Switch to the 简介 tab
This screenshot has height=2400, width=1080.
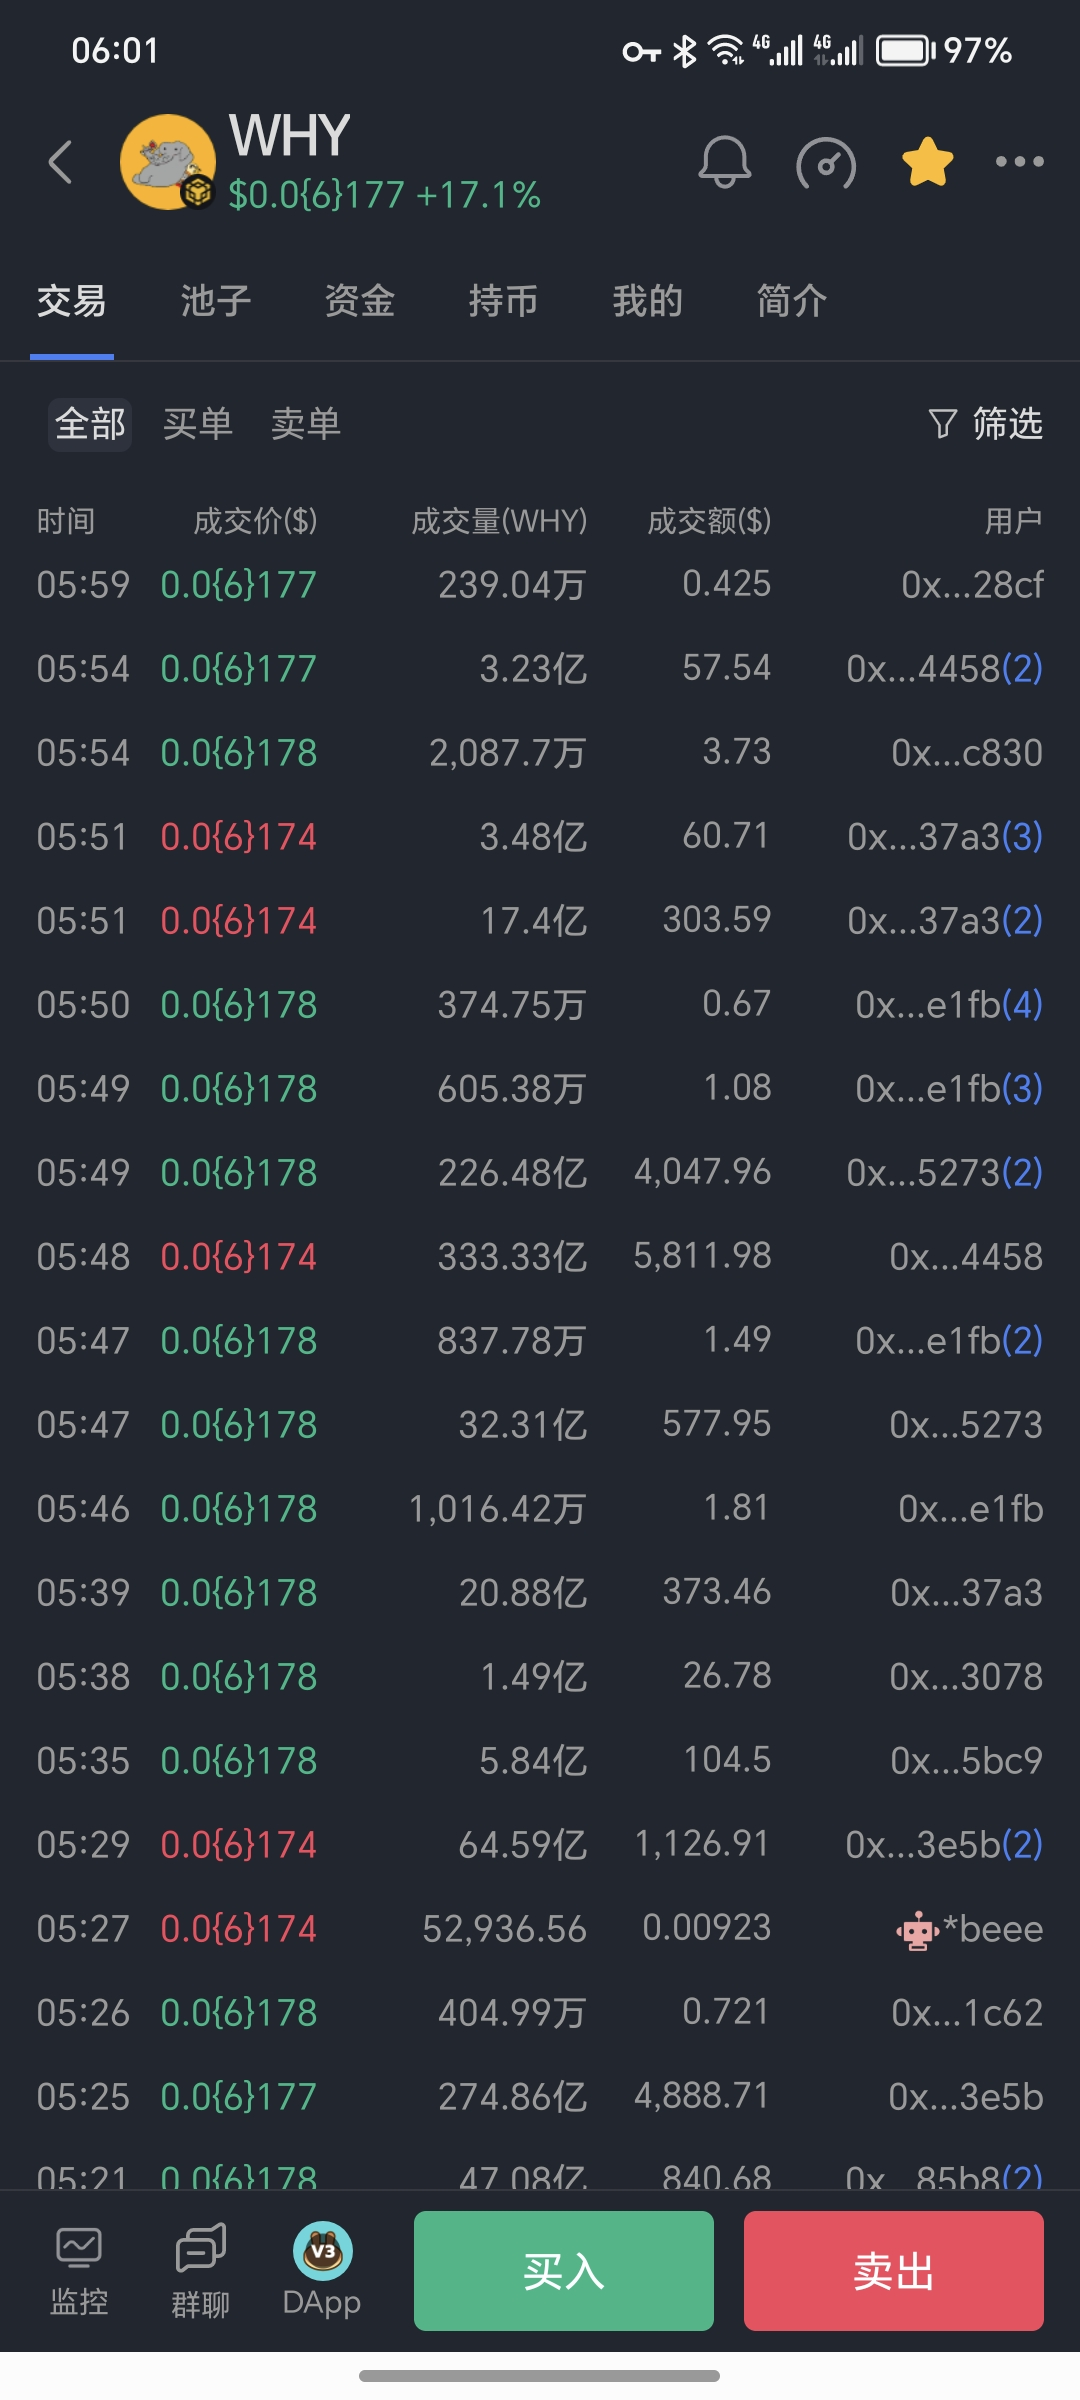tap(791, 301)
